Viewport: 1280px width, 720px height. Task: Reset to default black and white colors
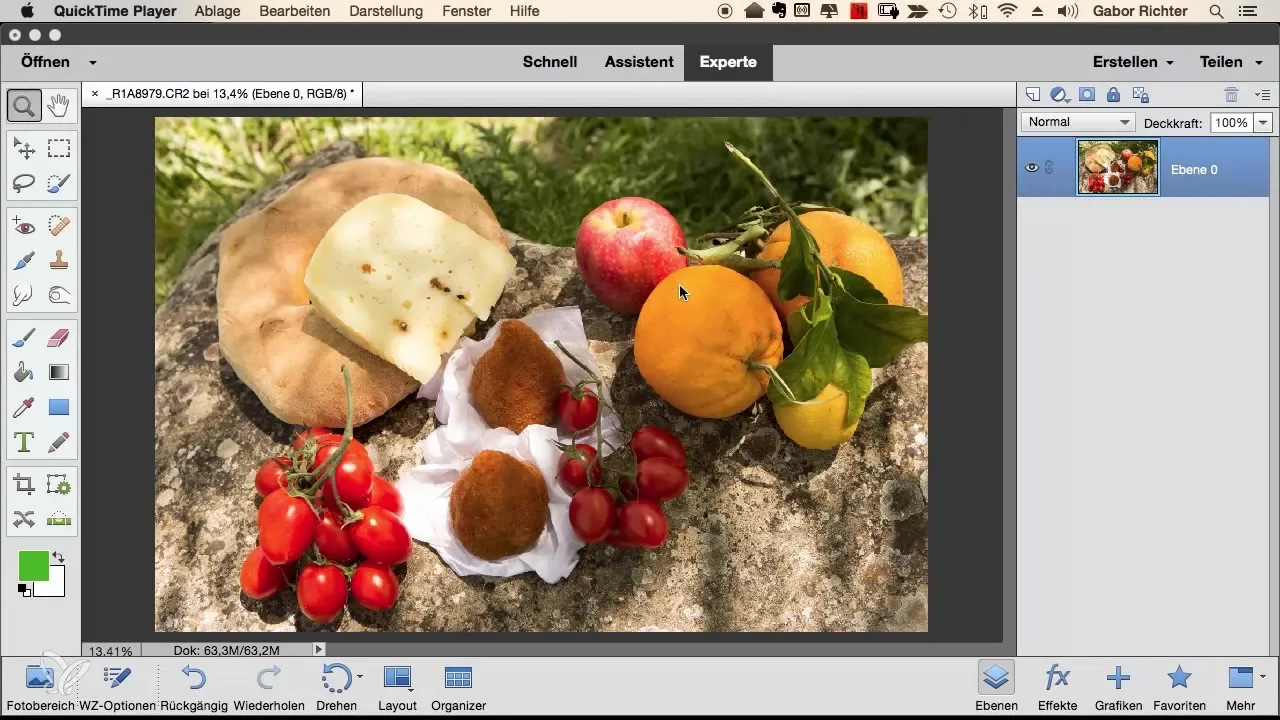tap(25, 591)
